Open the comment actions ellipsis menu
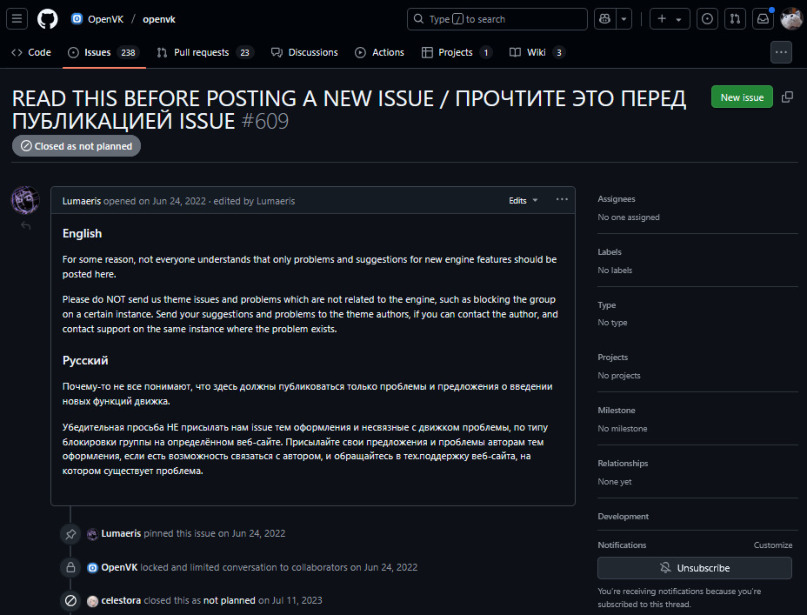This screenshot has width=807, height=615. click(x=562, y=200)
